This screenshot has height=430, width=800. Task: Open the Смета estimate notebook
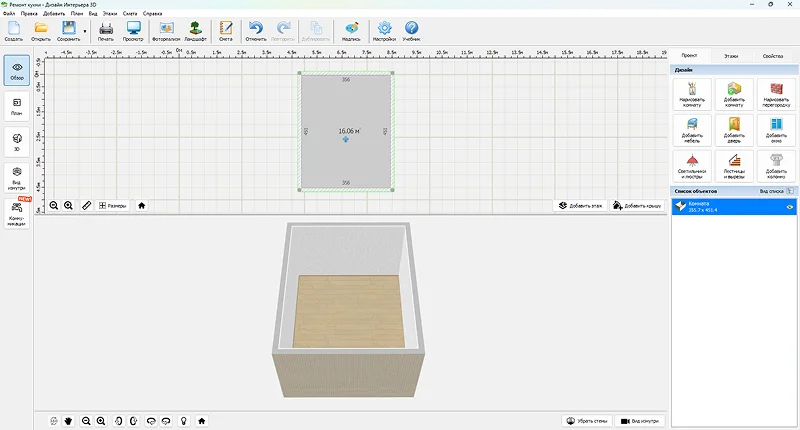click(x=226, y=31)
